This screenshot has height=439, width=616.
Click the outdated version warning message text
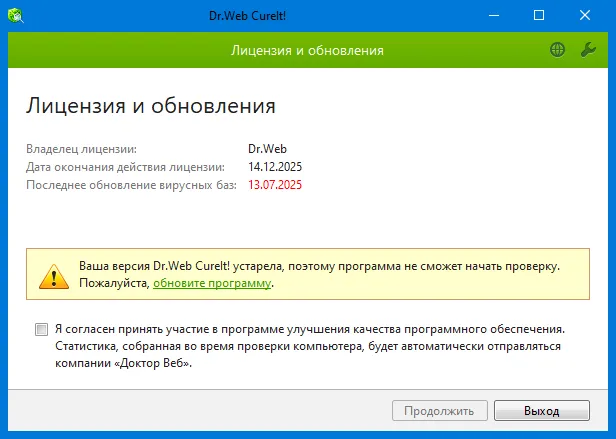[318, 267]
